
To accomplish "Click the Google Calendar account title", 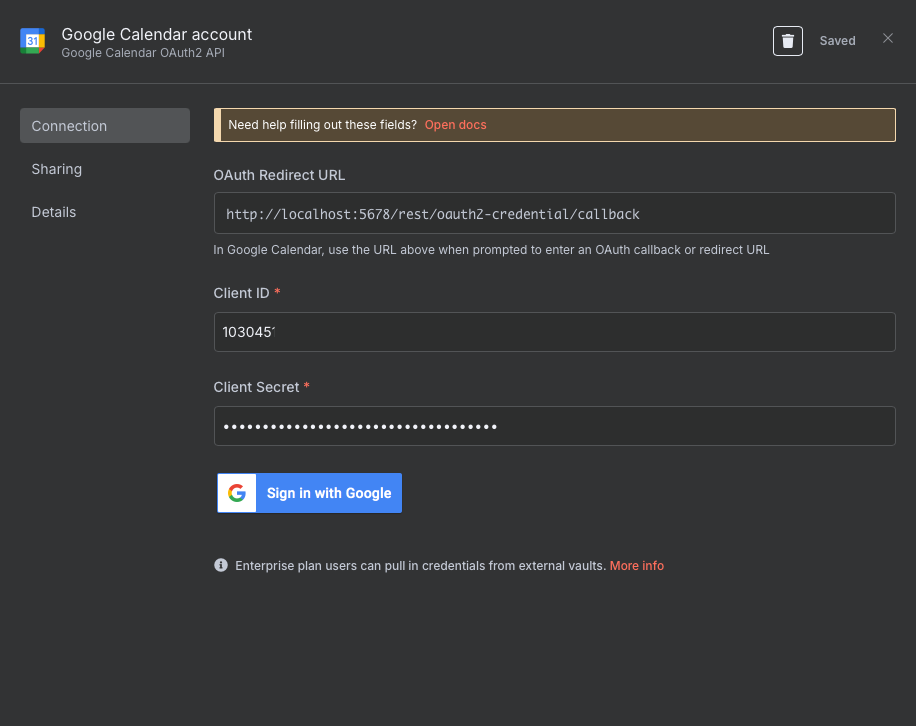I will tap(157, 34).
